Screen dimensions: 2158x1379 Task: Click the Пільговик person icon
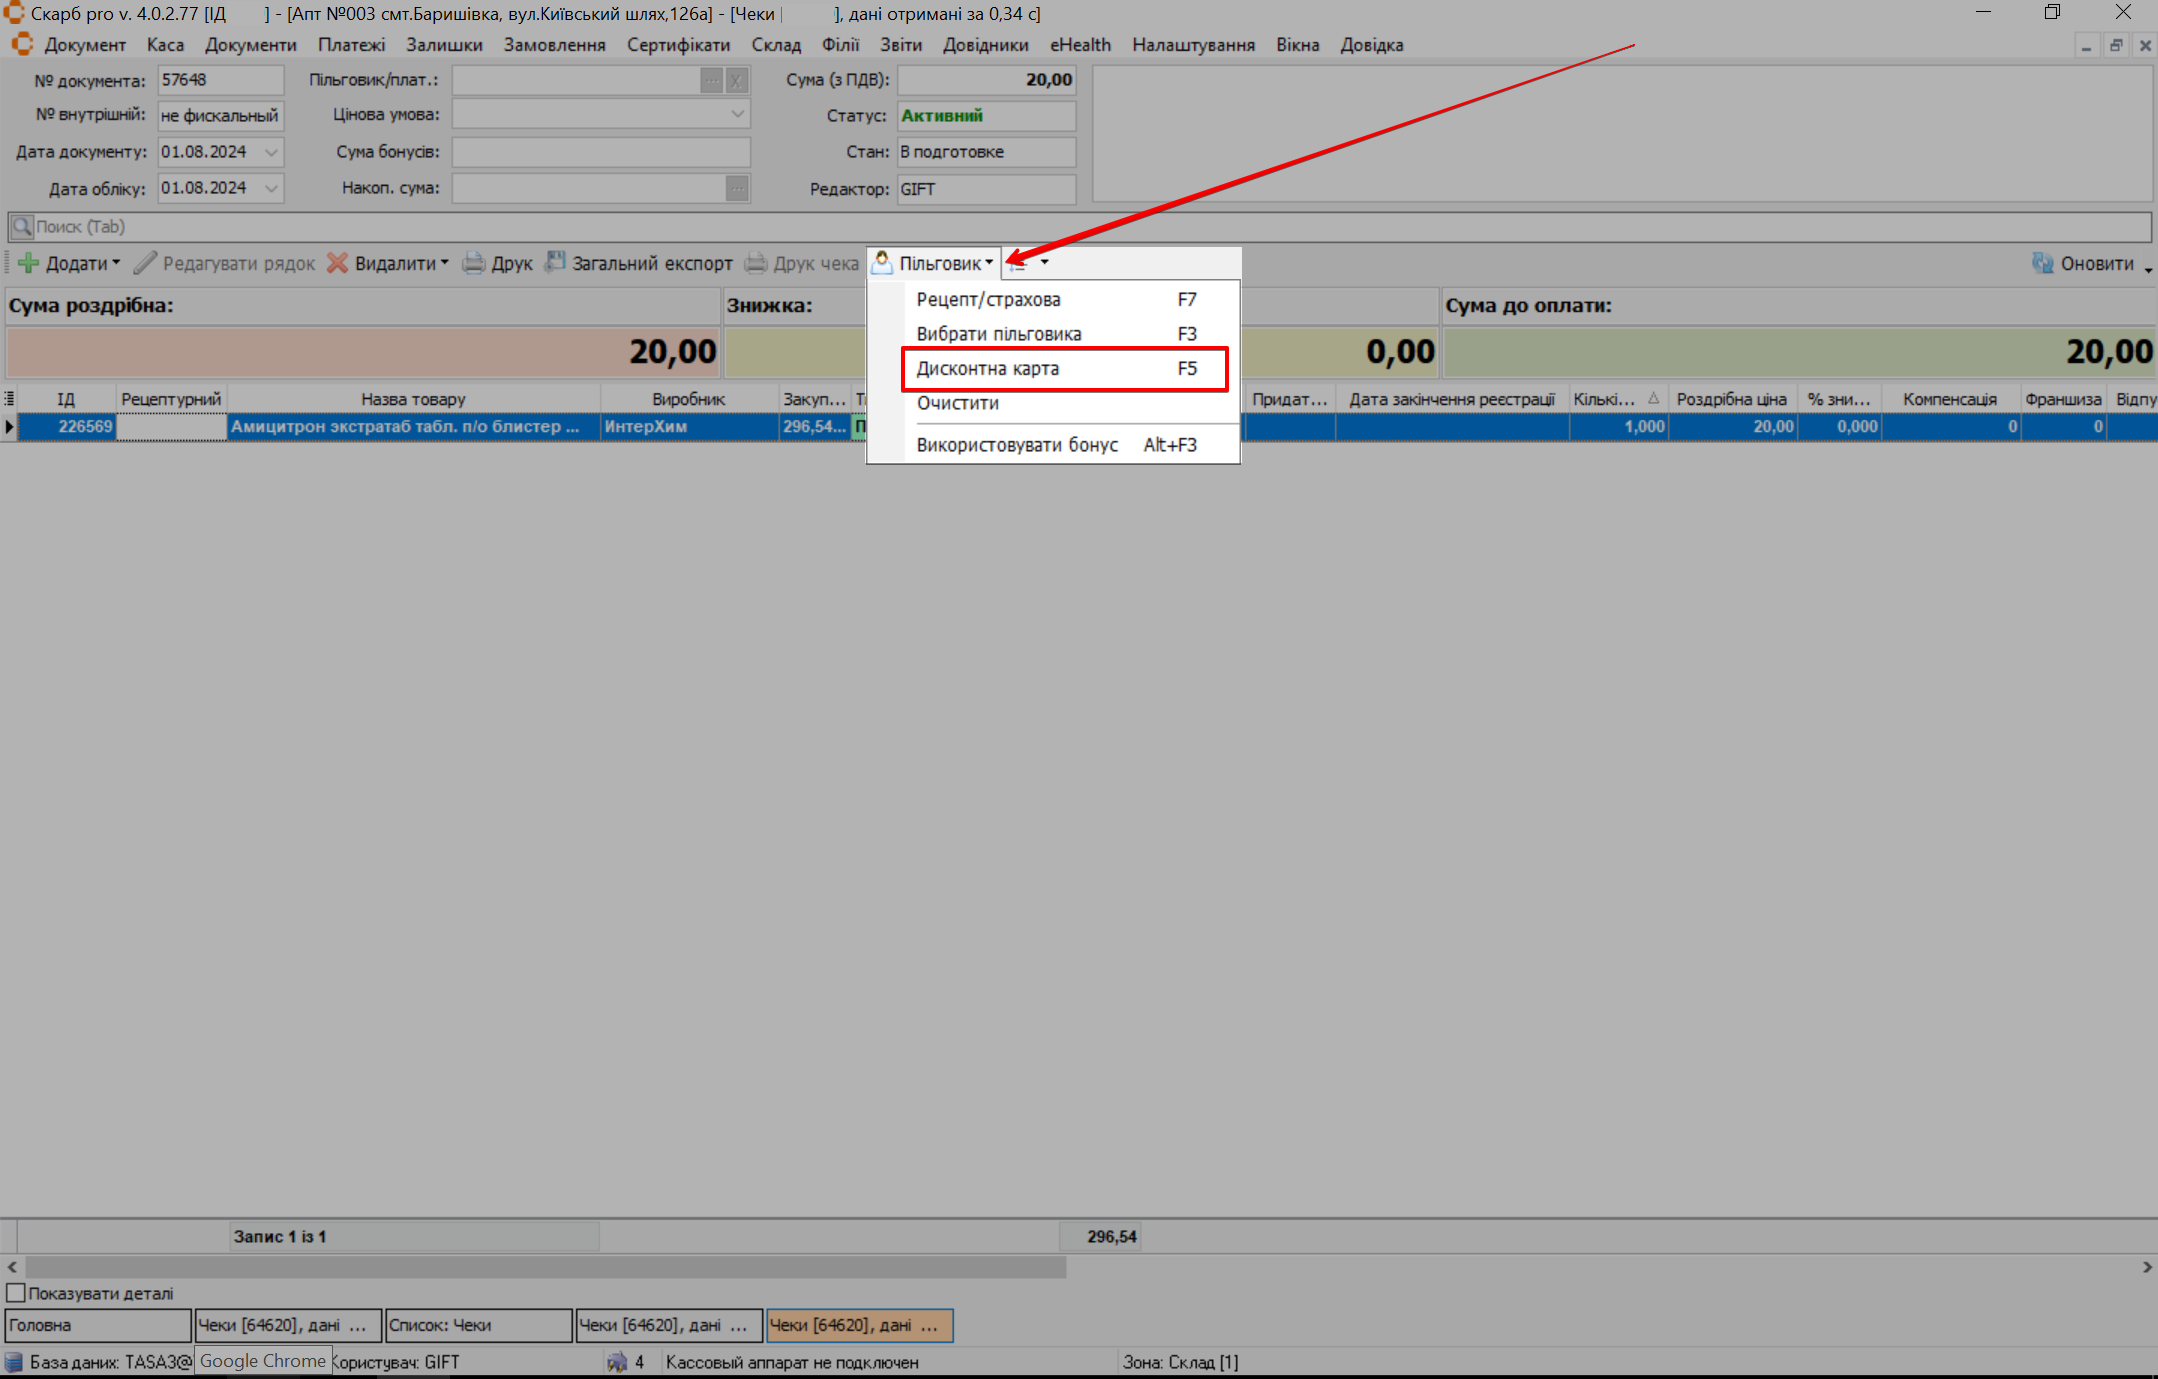tap(882, 262)
